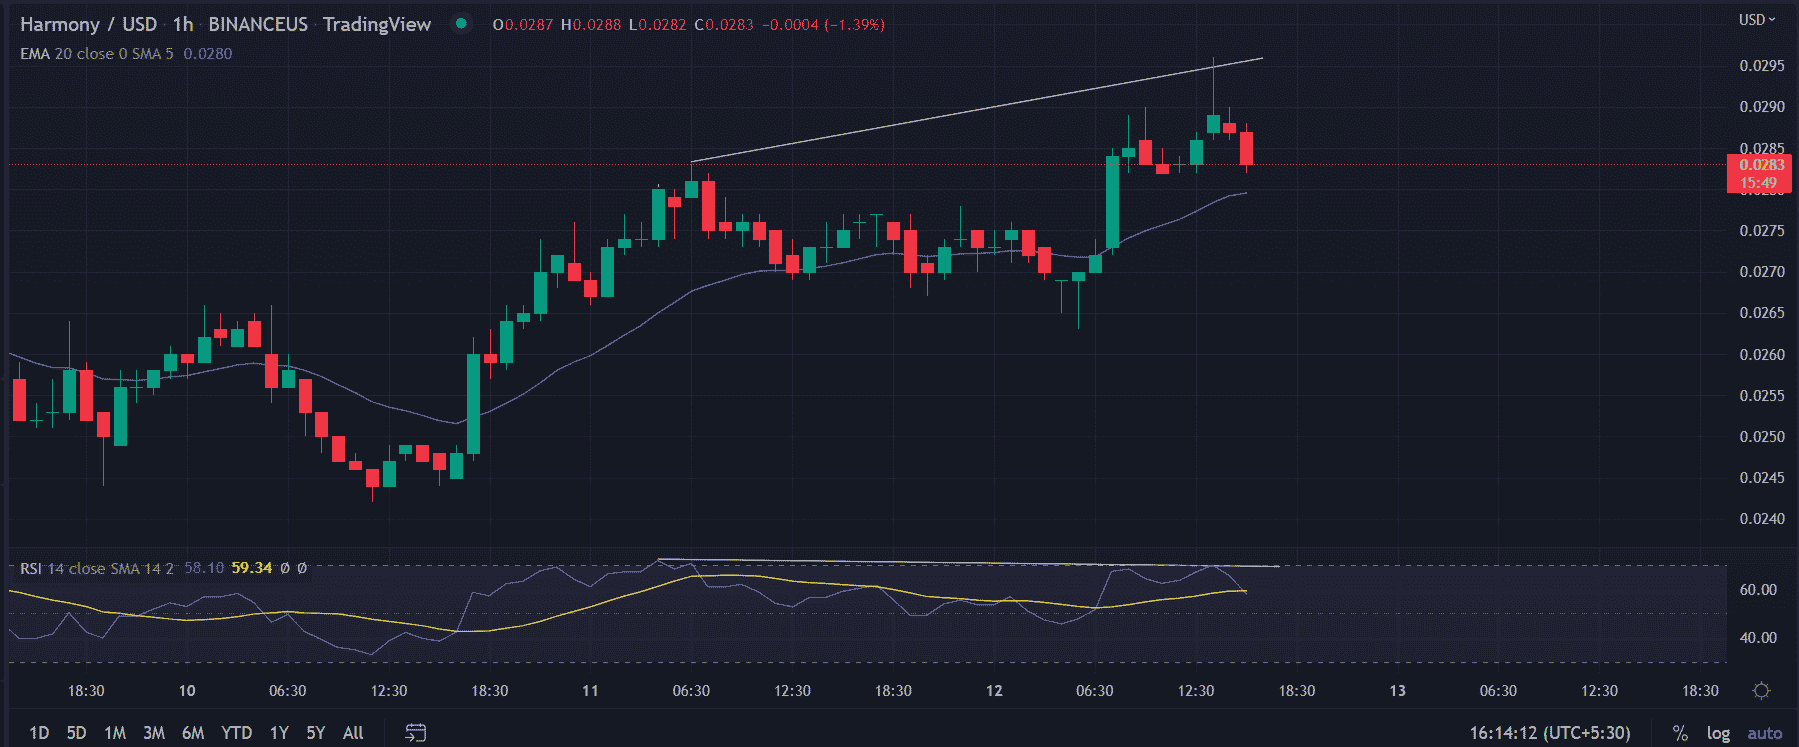This screenshot has width=1799, height=747.
Task: Select the 1D time range
Action: click(x=39, y=733)
